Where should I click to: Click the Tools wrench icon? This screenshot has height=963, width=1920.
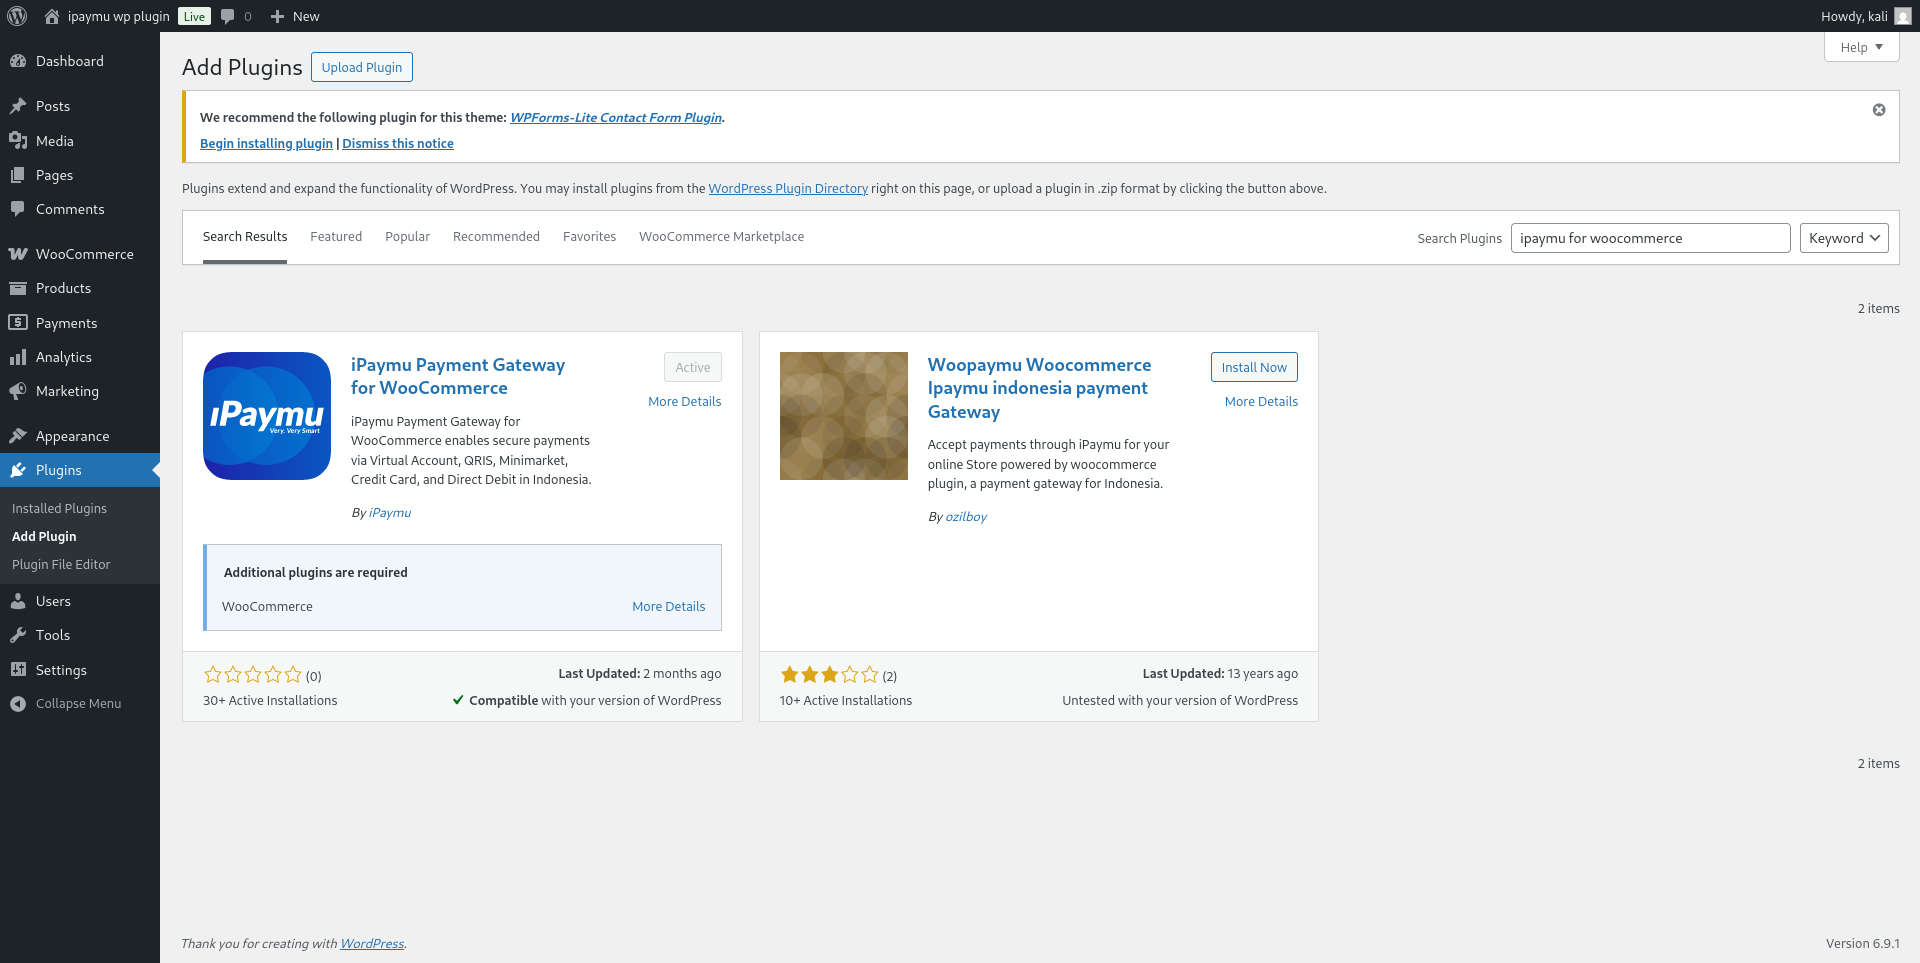(18, 635)
